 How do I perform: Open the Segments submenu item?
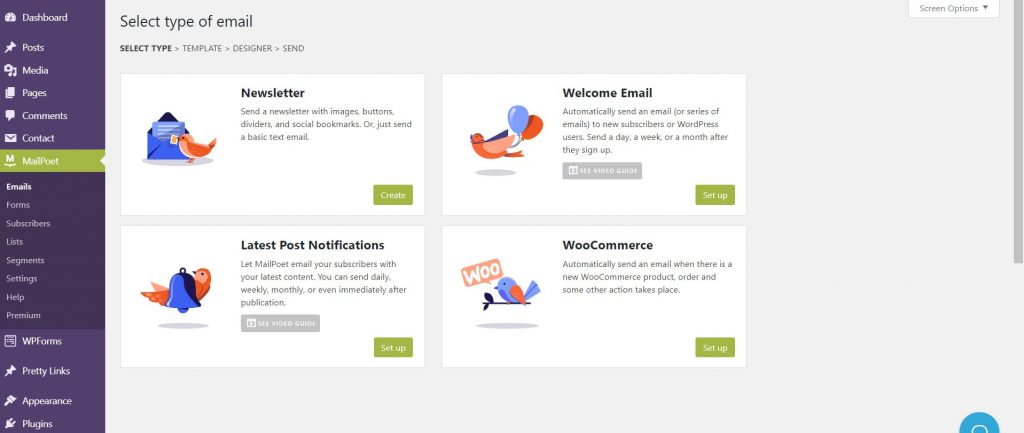[x=25, y=260]
